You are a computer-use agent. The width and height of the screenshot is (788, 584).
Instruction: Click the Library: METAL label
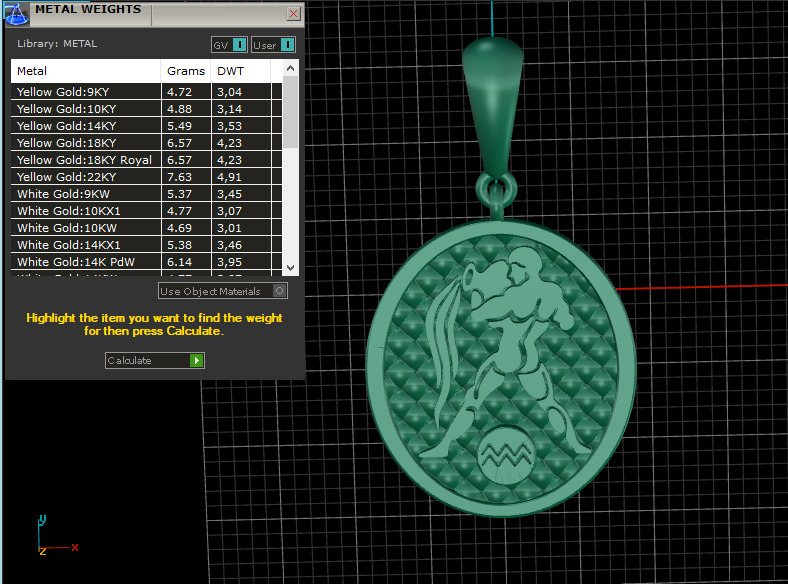pos(57,44)
